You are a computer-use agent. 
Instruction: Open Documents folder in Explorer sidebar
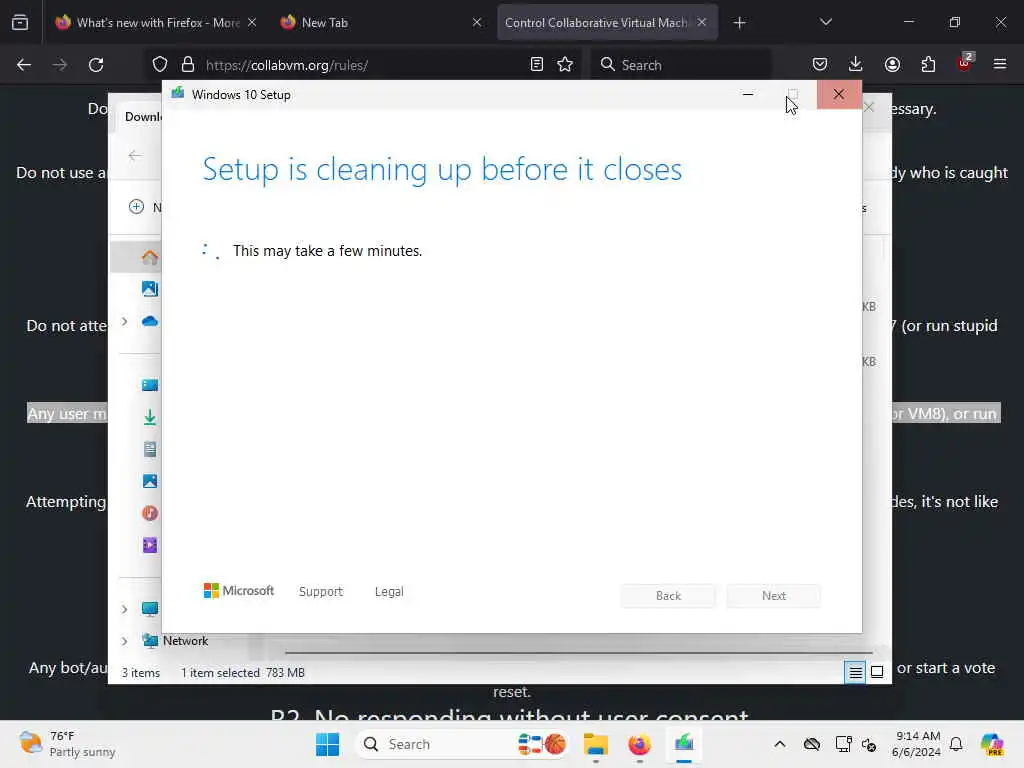point(150,449)
